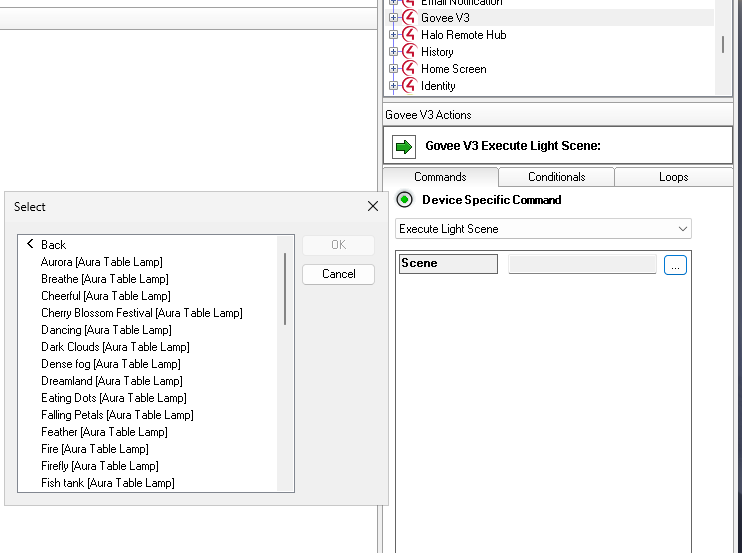Viewport: 742px width, 553px height.
Task: Click the History item icon
Action: (x=408, y=52)
